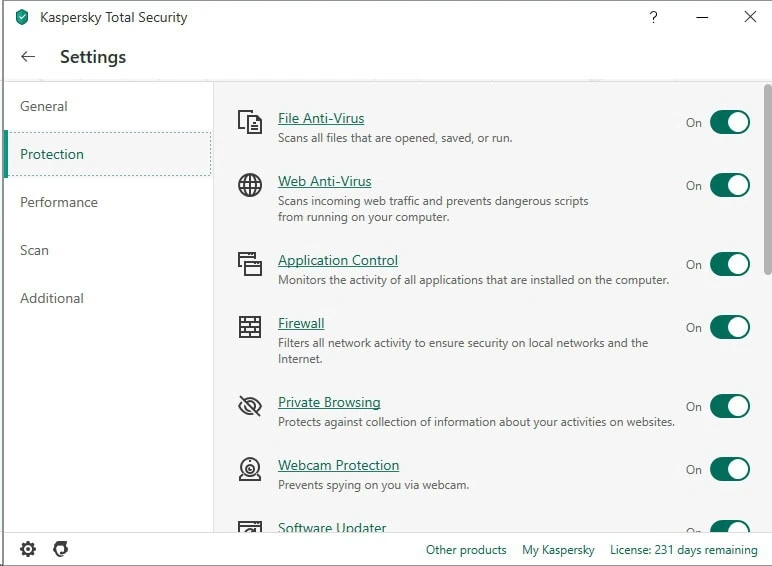
Task: Switch to the Performance section
Action: [59, 202]
